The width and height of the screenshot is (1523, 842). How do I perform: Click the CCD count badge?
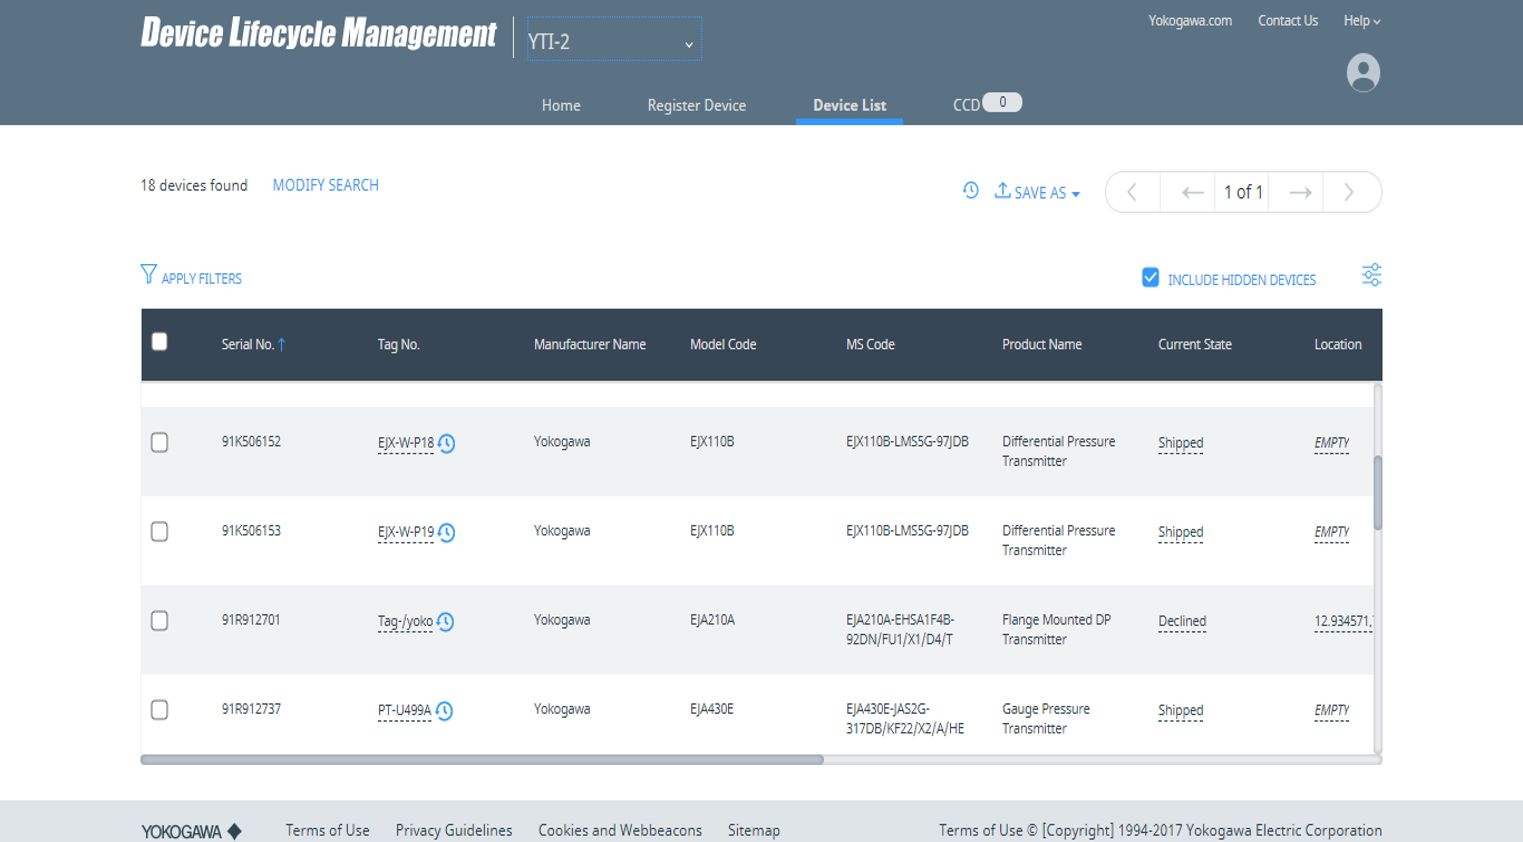[1002, 102]
